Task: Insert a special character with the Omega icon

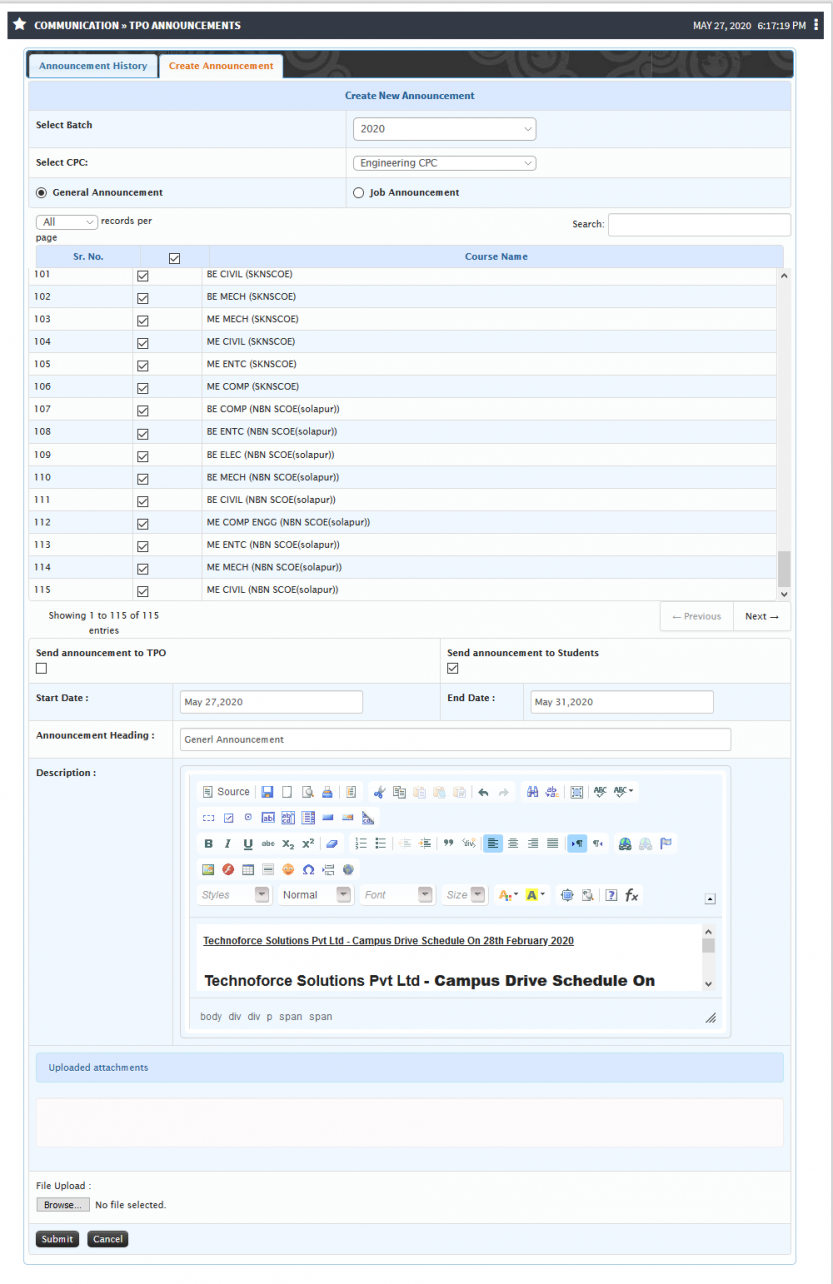Action: [308, 870]
